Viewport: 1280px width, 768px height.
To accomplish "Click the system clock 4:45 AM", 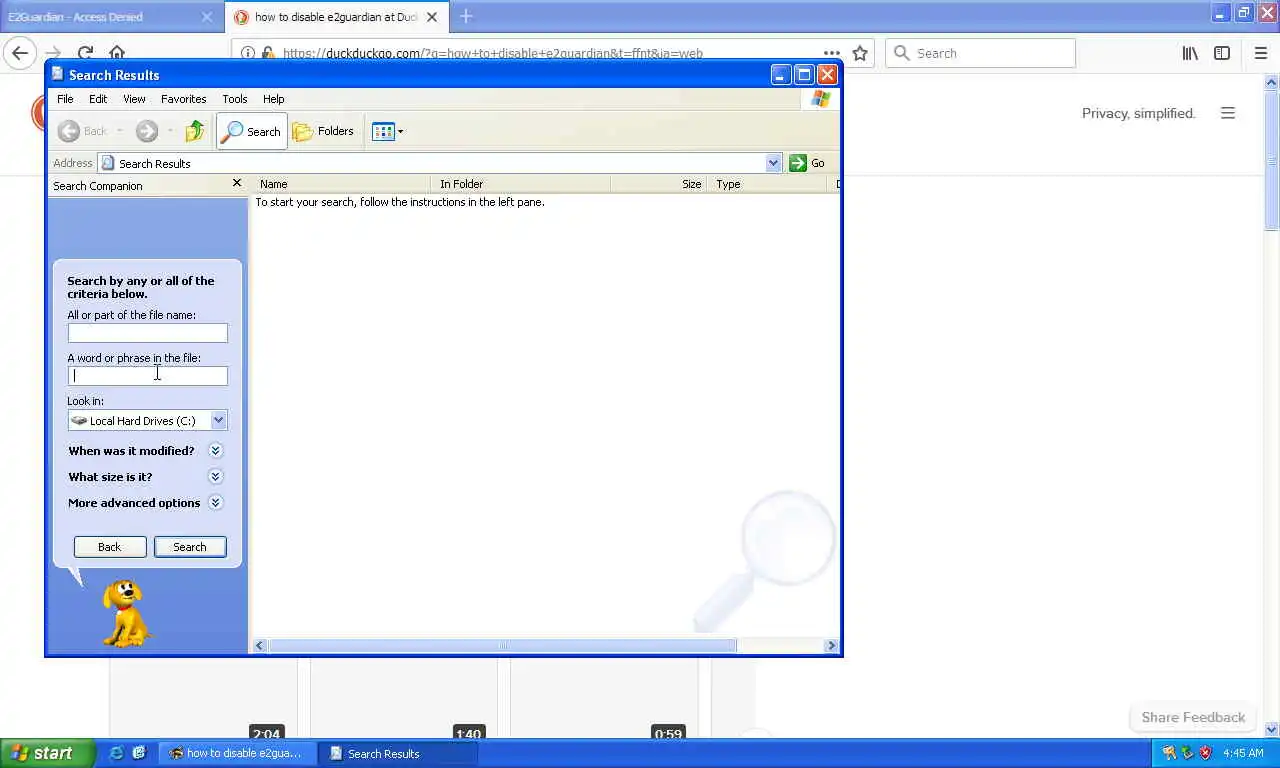I will tap(1243, 753).
